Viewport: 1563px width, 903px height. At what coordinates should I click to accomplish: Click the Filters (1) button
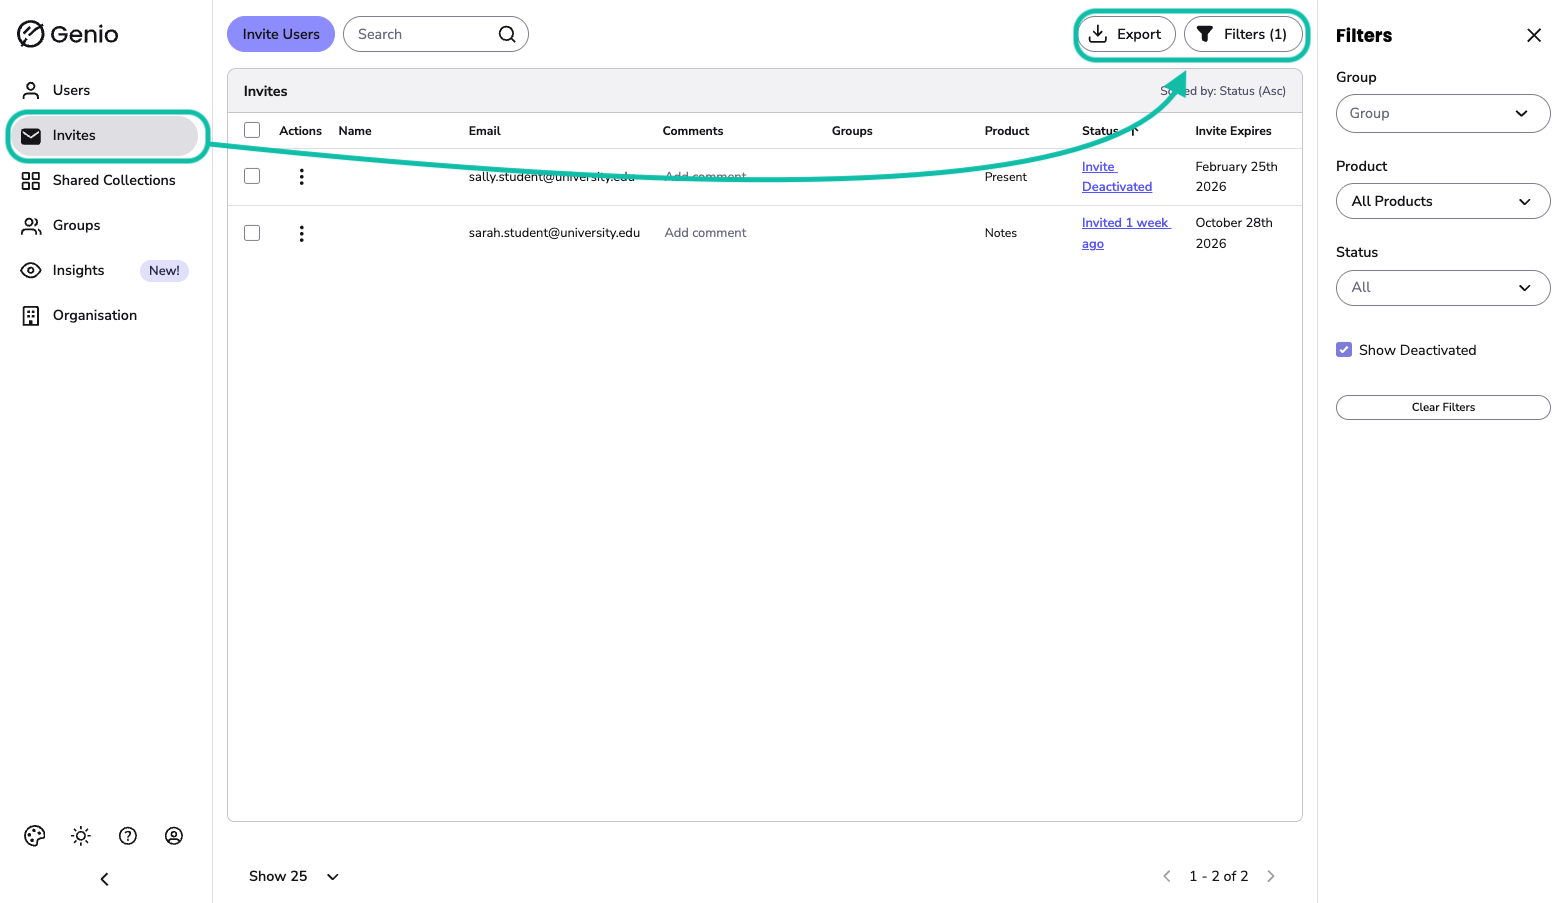pyautogui.click(x=1243, y=34)
